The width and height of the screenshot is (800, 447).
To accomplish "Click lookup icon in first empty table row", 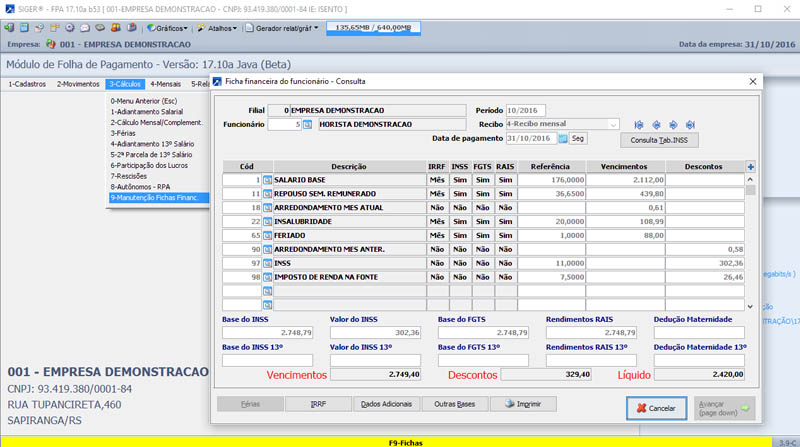I will click(x=267, y=291).
